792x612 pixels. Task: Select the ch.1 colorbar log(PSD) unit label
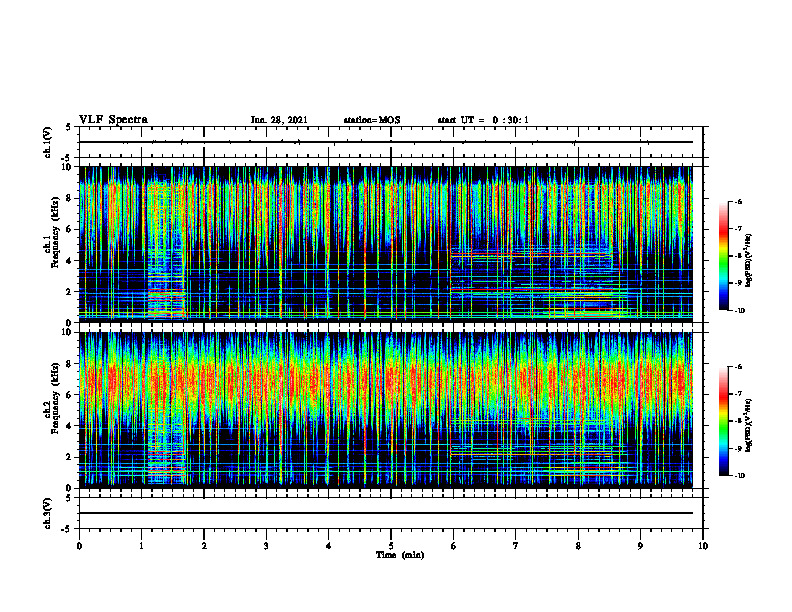coord(749,261)
